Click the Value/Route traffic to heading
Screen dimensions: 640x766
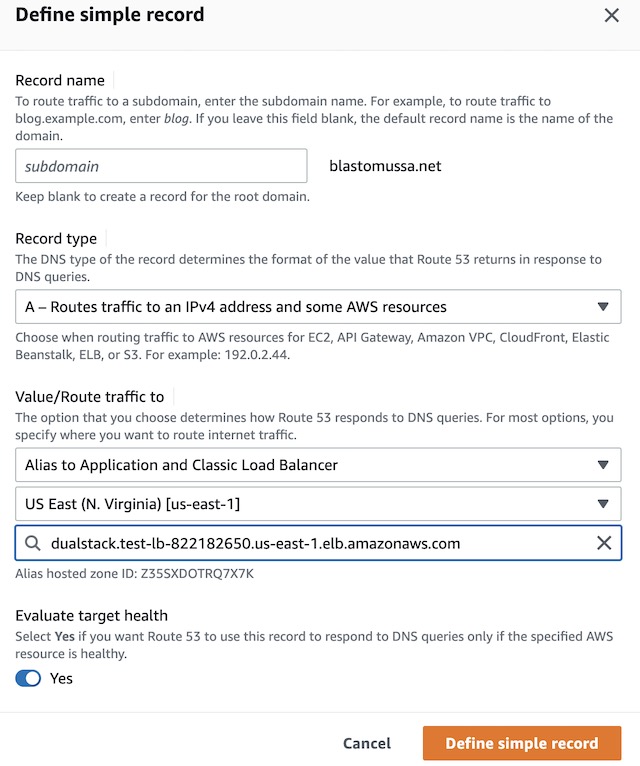[90, 397]
